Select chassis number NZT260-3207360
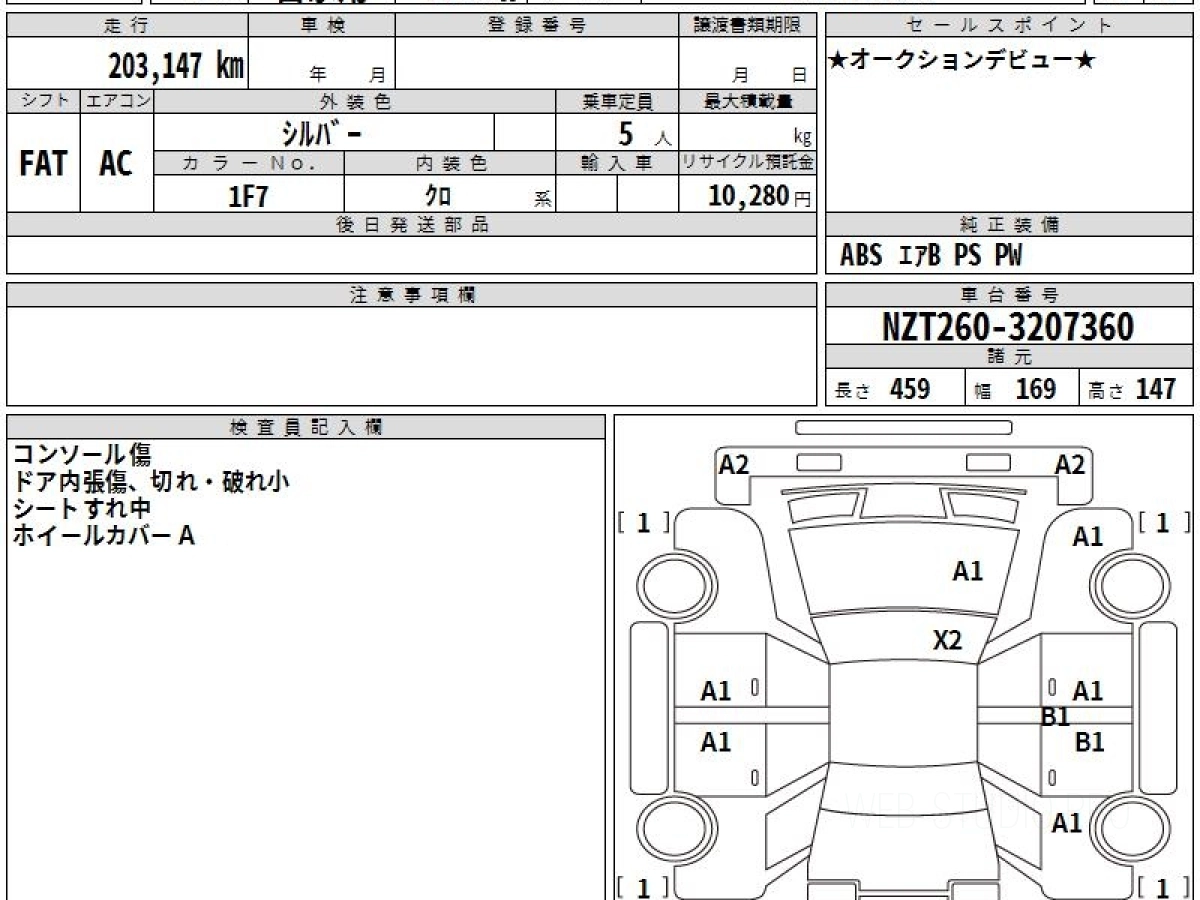Viewport: 1200px width, 900px height. tap(1008, 326)
